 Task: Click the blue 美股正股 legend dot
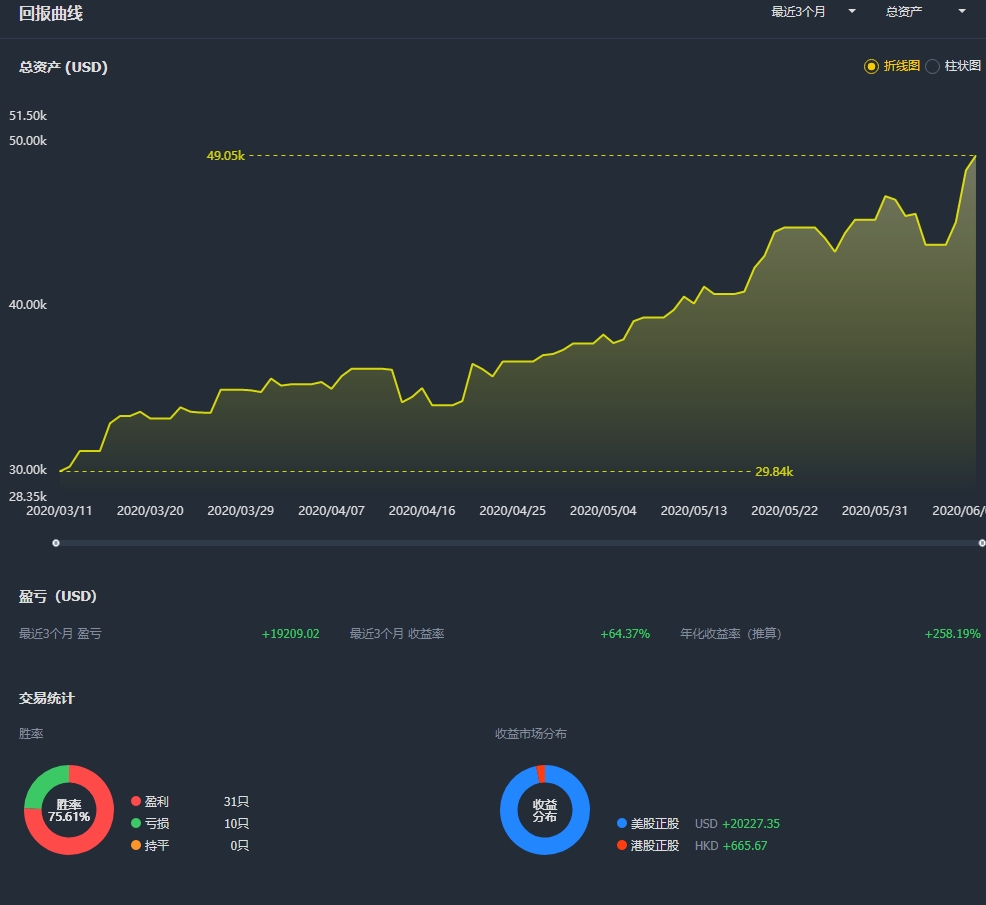(622, 823)
